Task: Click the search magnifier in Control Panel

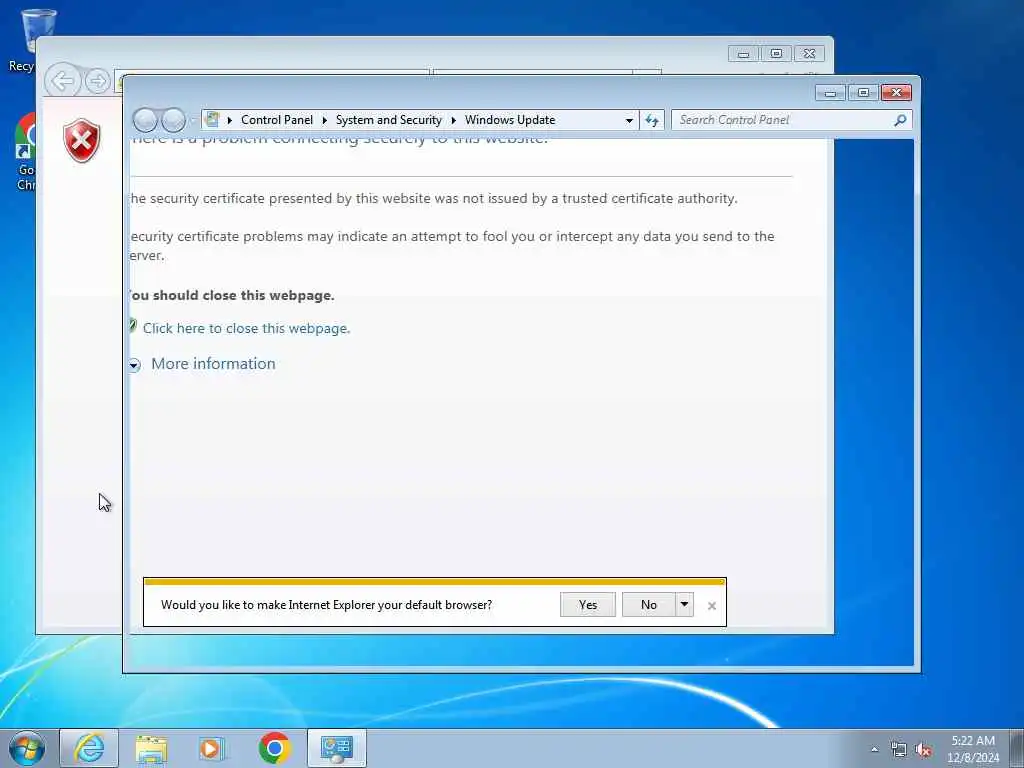Action: point(900,120)
